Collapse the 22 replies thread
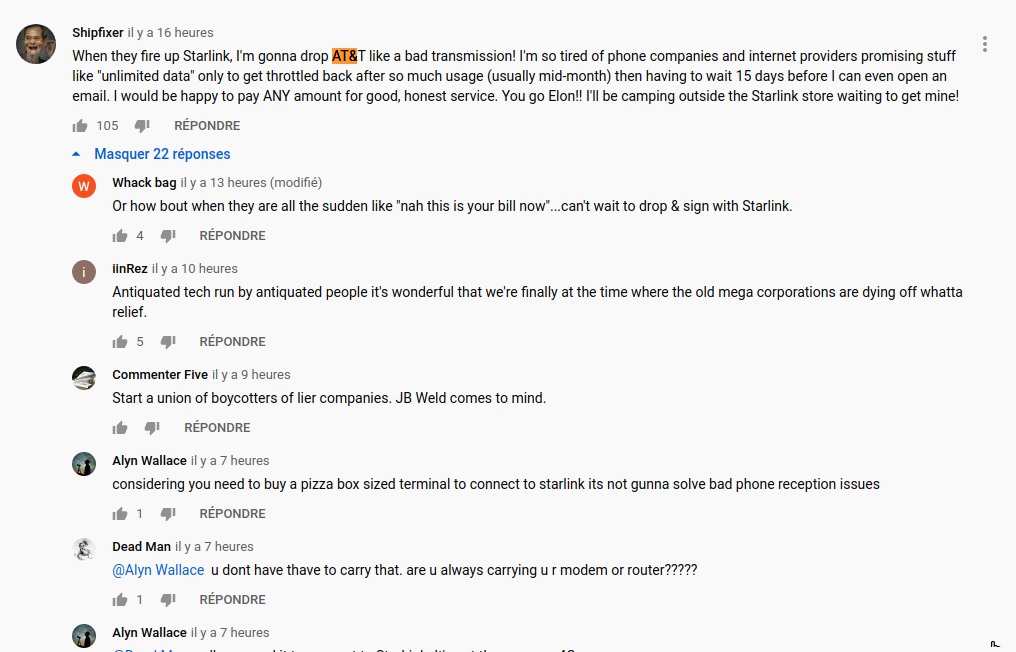The width and height of the screenshot is (1016, 652). pos(162,154)
